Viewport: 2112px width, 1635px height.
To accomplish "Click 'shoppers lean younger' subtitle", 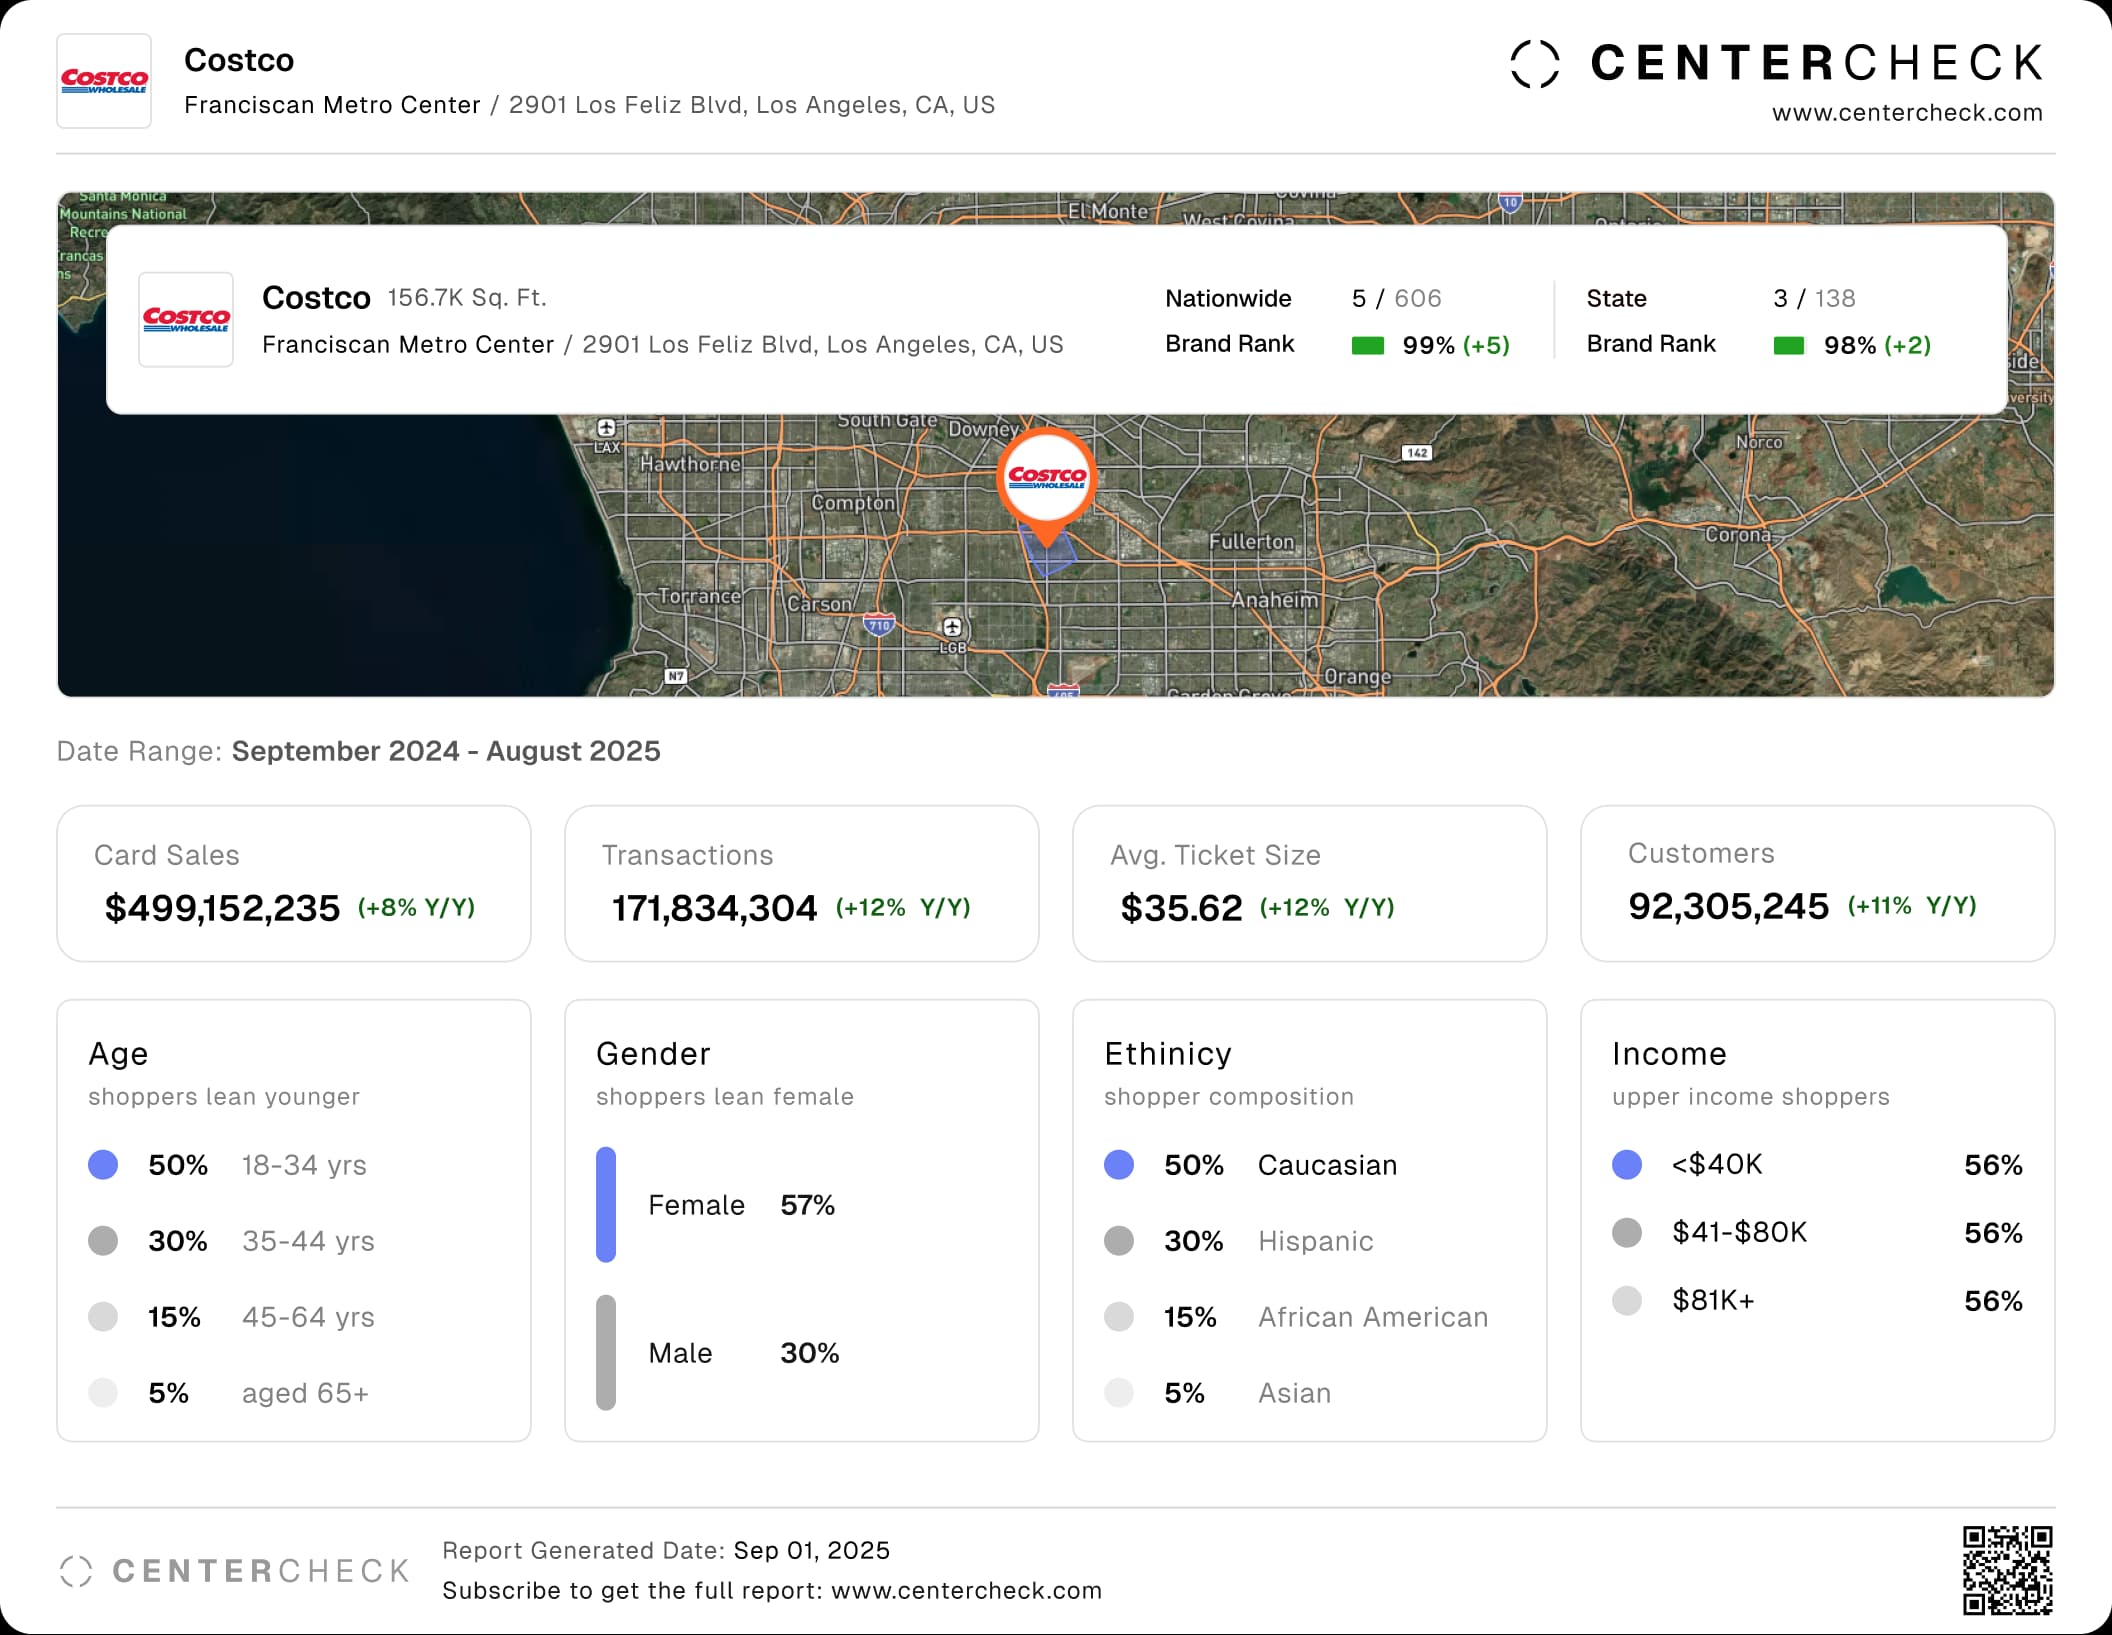I will pyautogui.click(x=224, y=1097).
